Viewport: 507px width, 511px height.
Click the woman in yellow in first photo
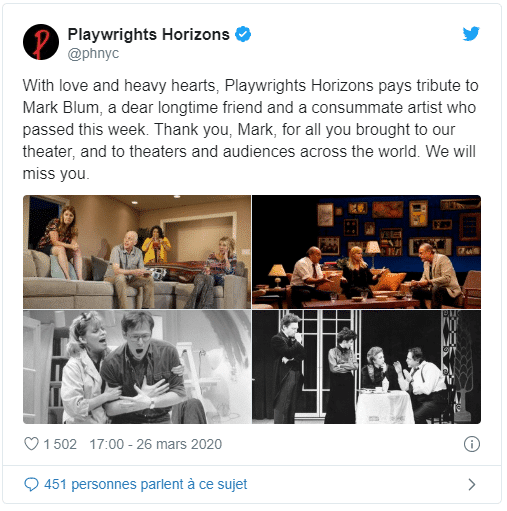[156, 245]
